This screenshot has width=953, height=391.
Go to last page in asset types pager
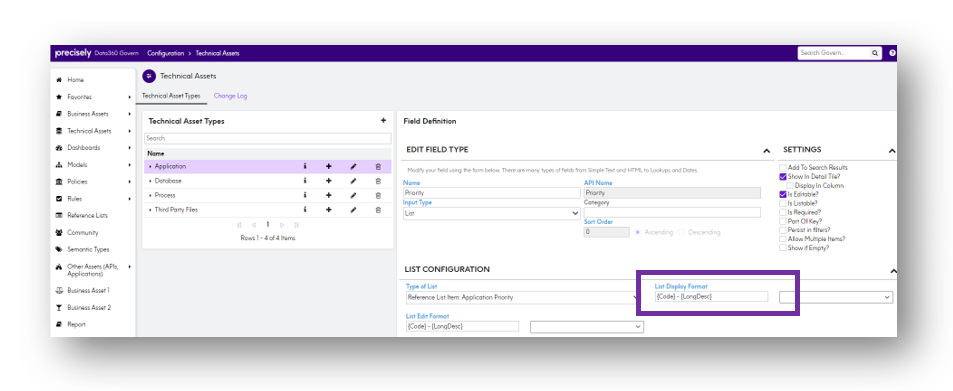297,225
